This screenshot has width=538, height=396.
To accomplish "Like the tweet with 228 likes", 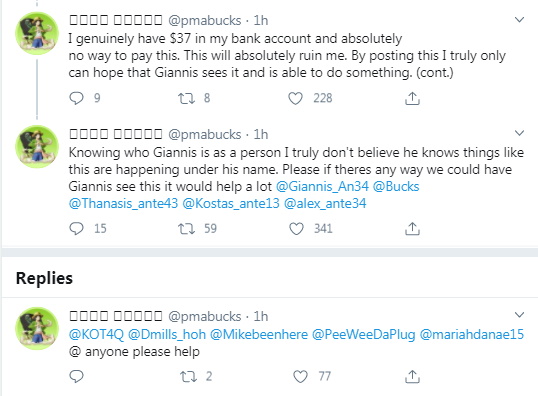I will (295, 98).
